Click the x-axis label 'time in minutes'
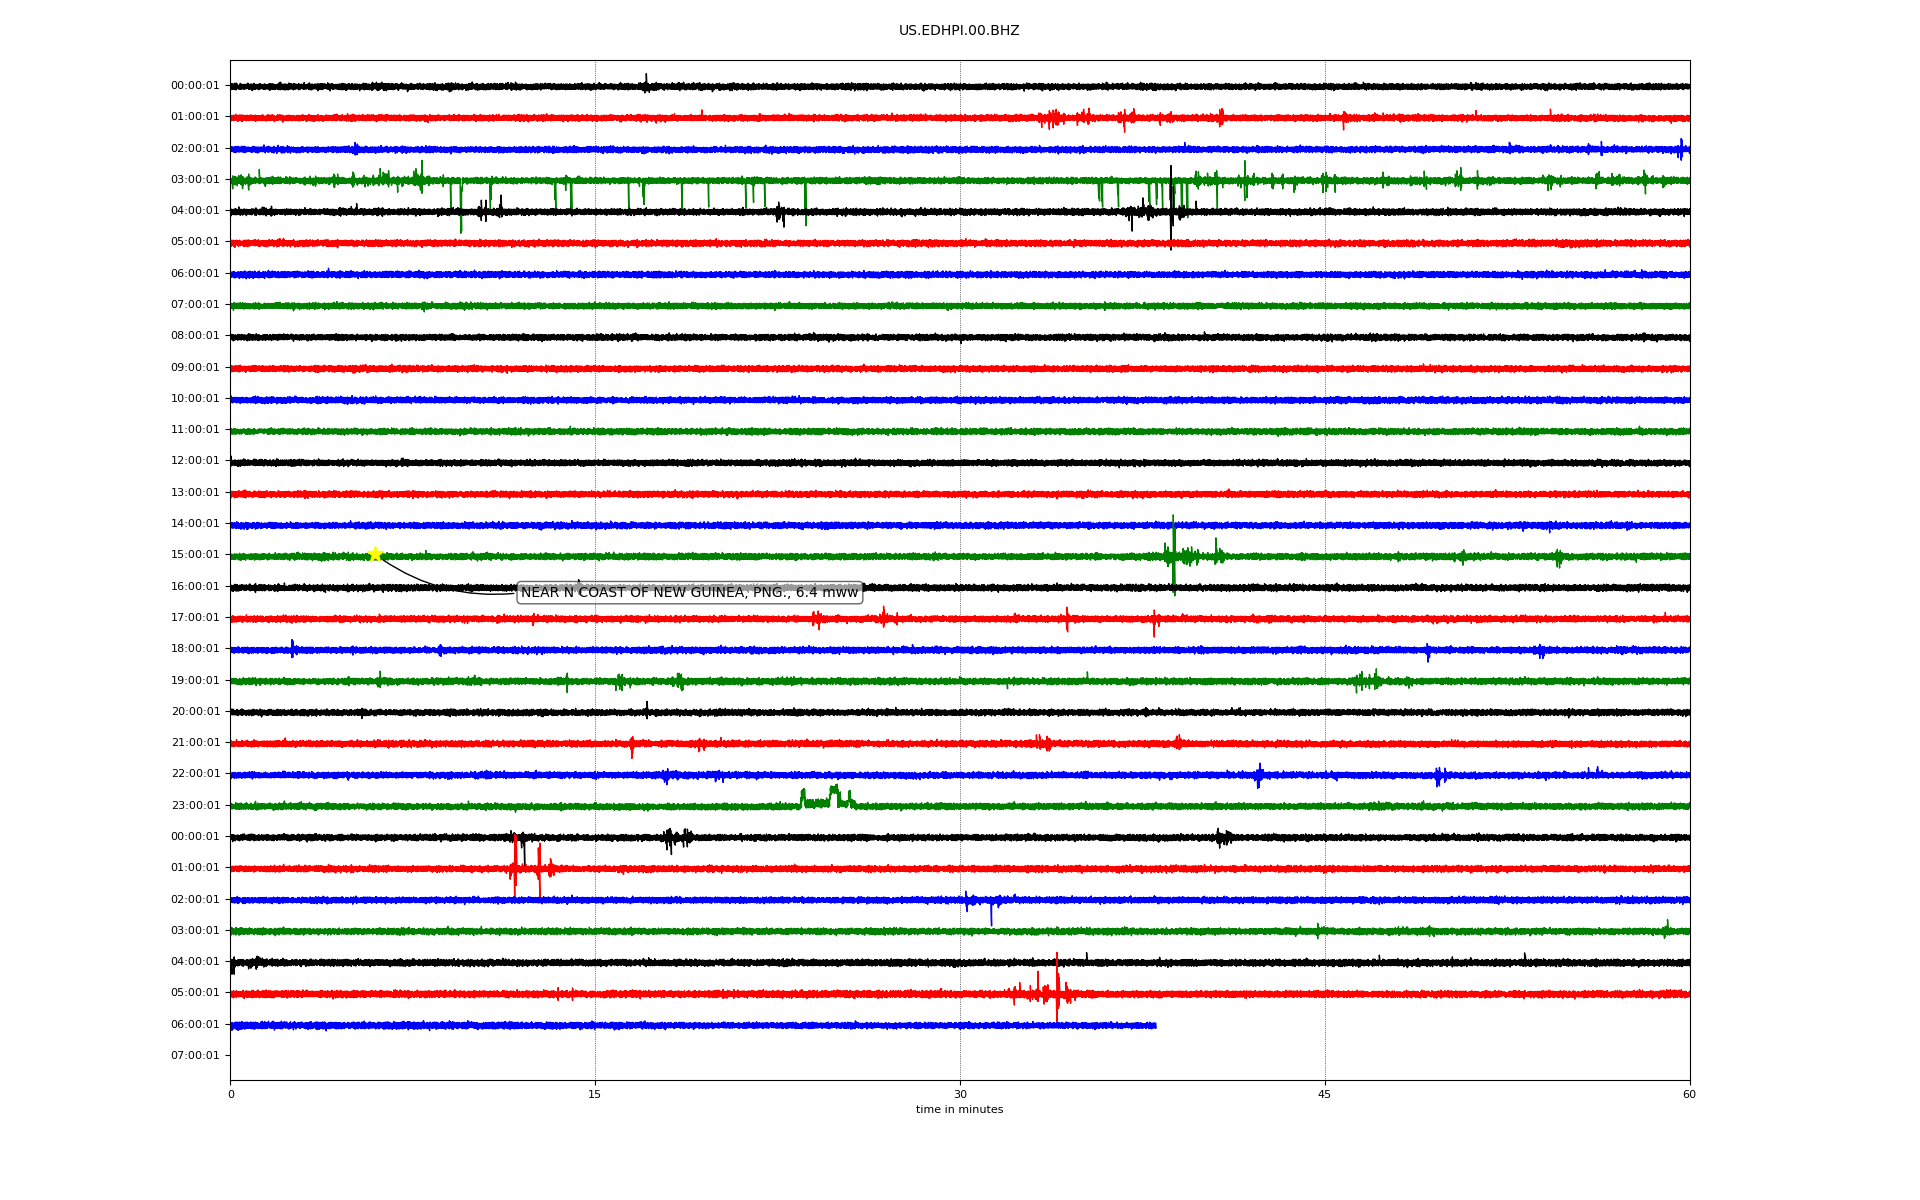1920x1200 pixels. 959,1109
